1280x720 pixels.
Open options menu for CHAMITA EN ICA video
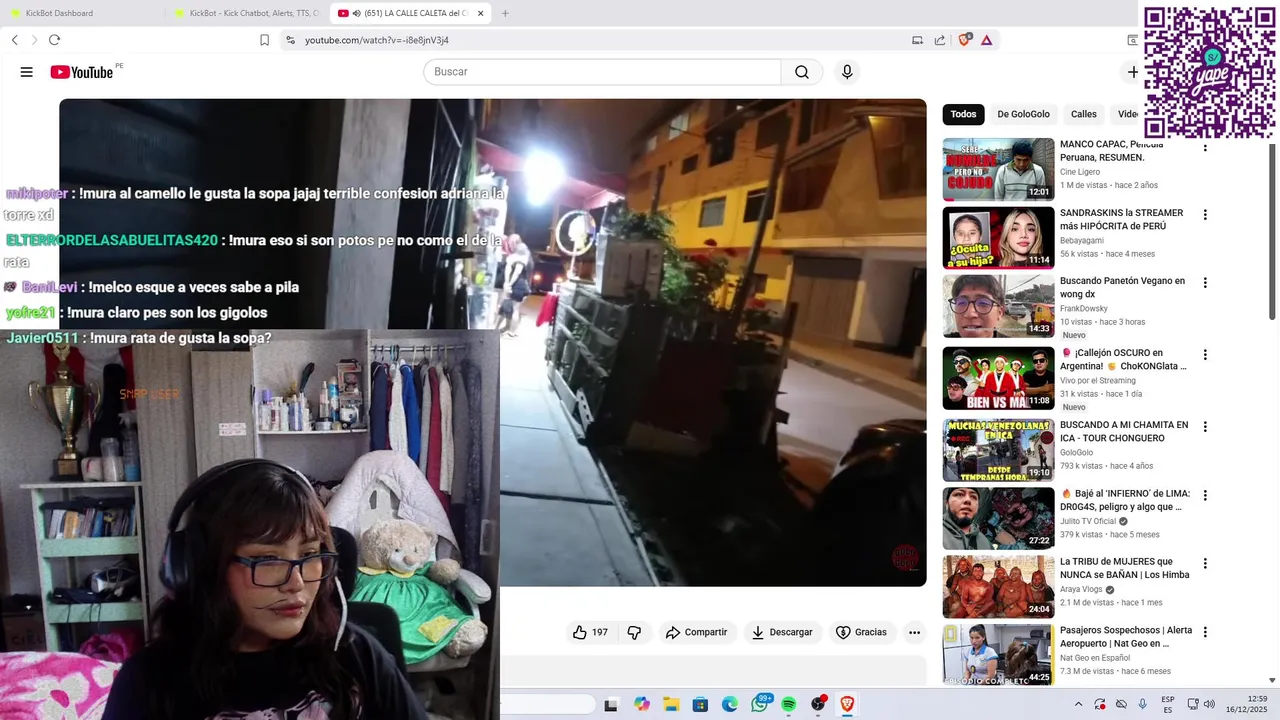tap(1205, 426)
